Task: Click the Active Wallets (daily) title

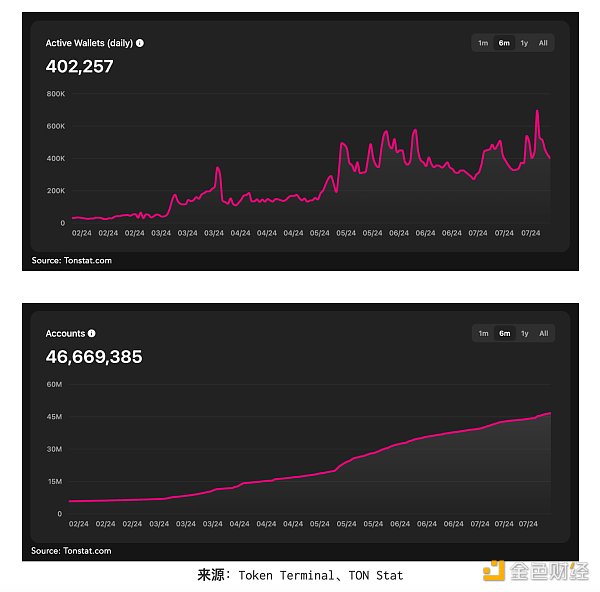Action: point(89,43)
